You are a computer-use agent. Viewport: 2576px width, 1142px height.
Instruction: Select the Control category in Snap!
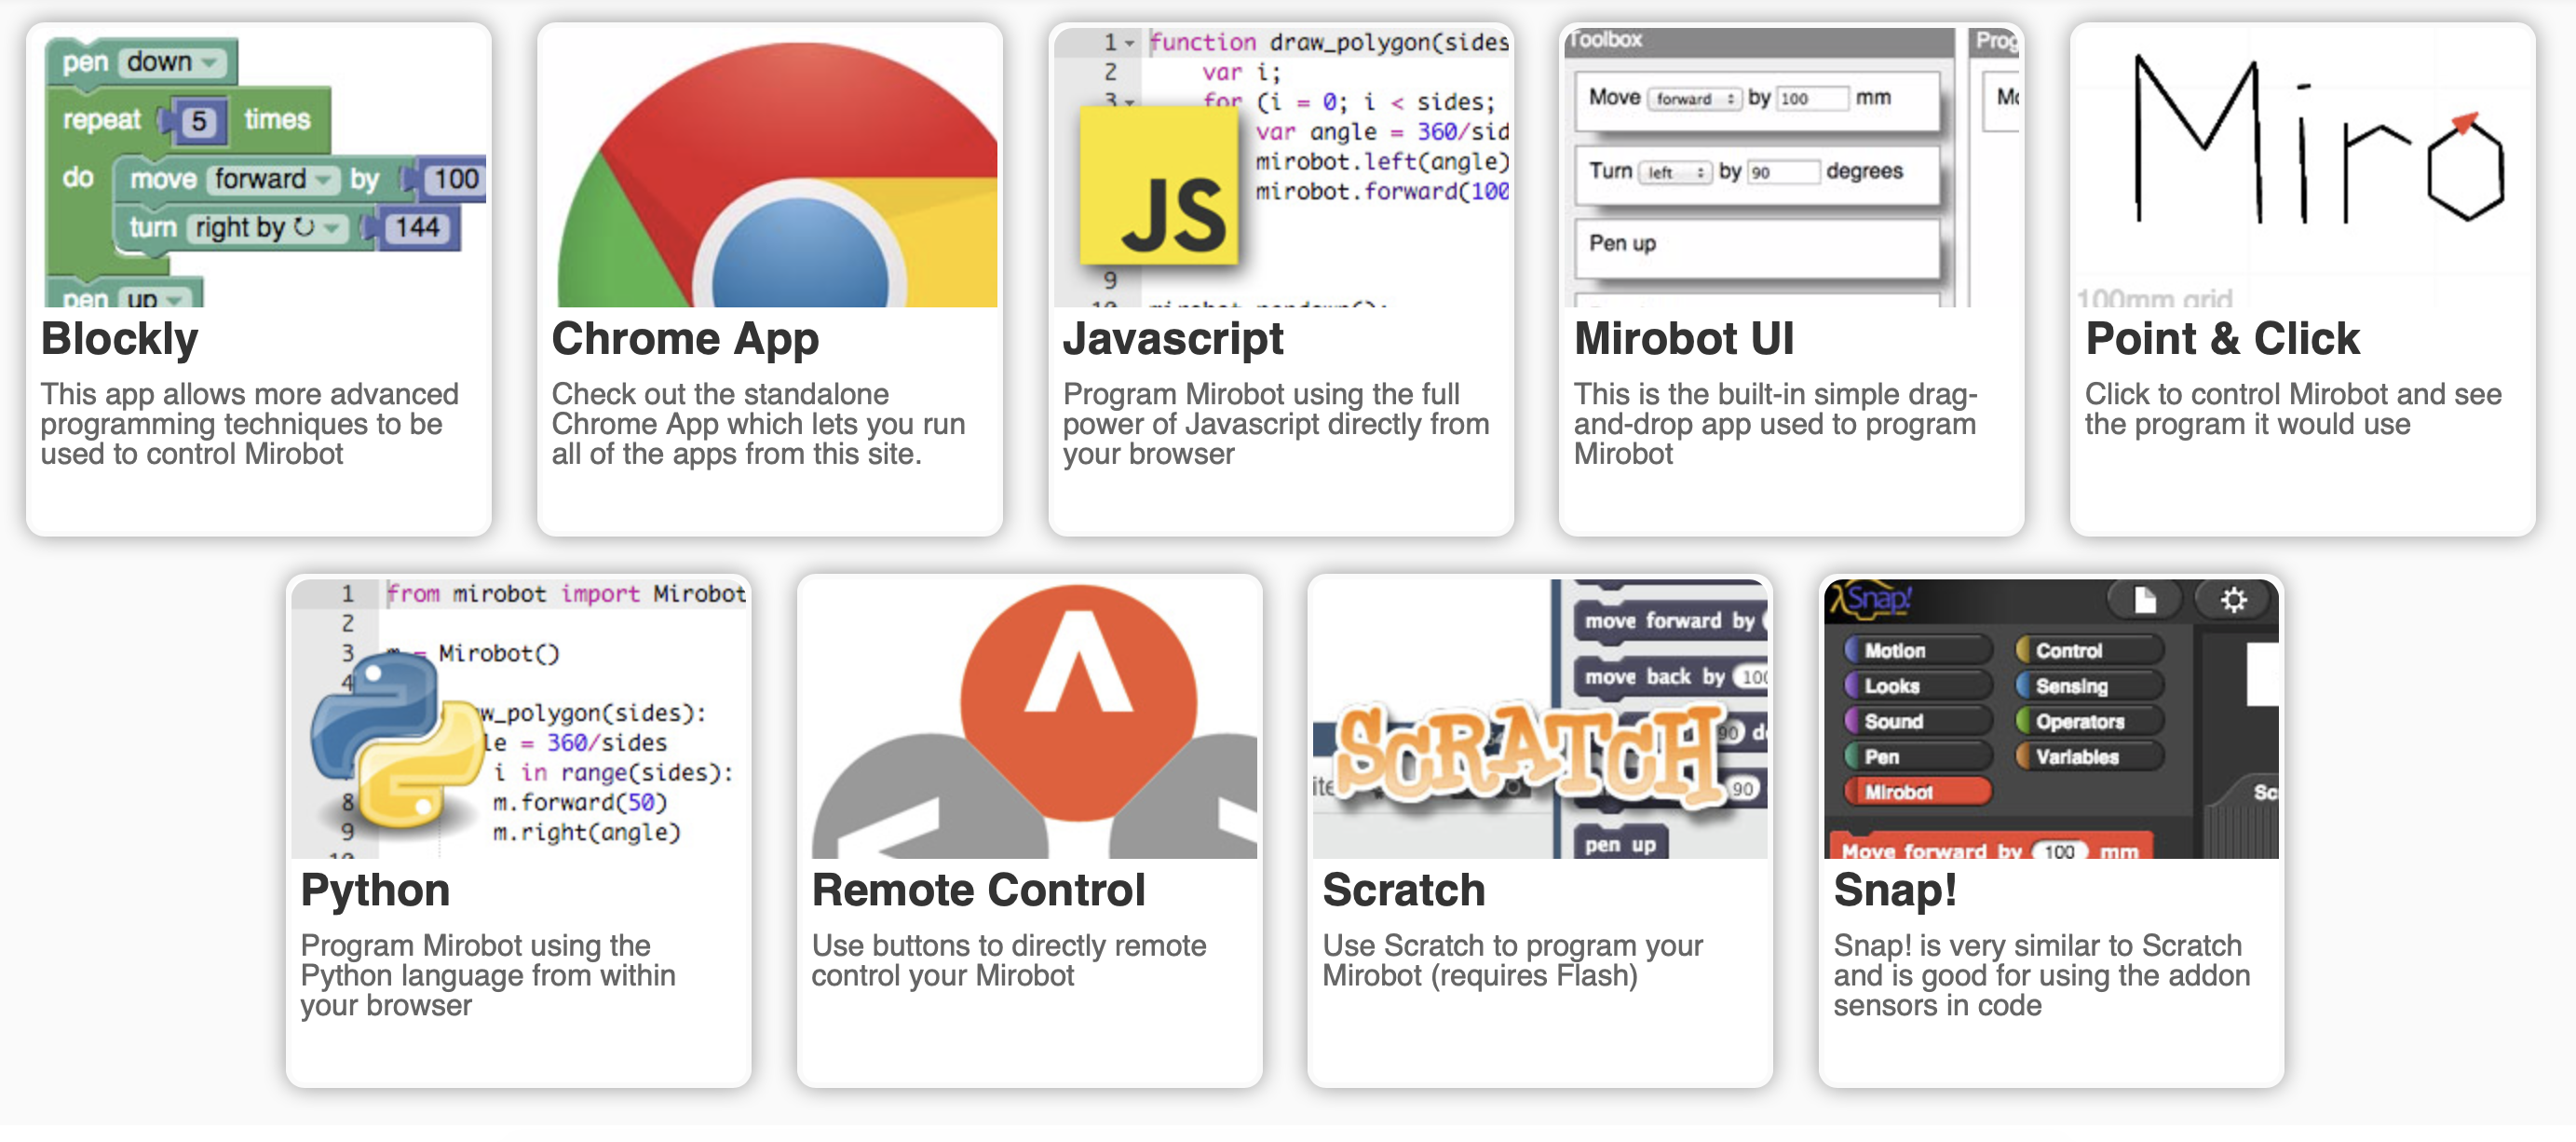[x=2091, y=652]
